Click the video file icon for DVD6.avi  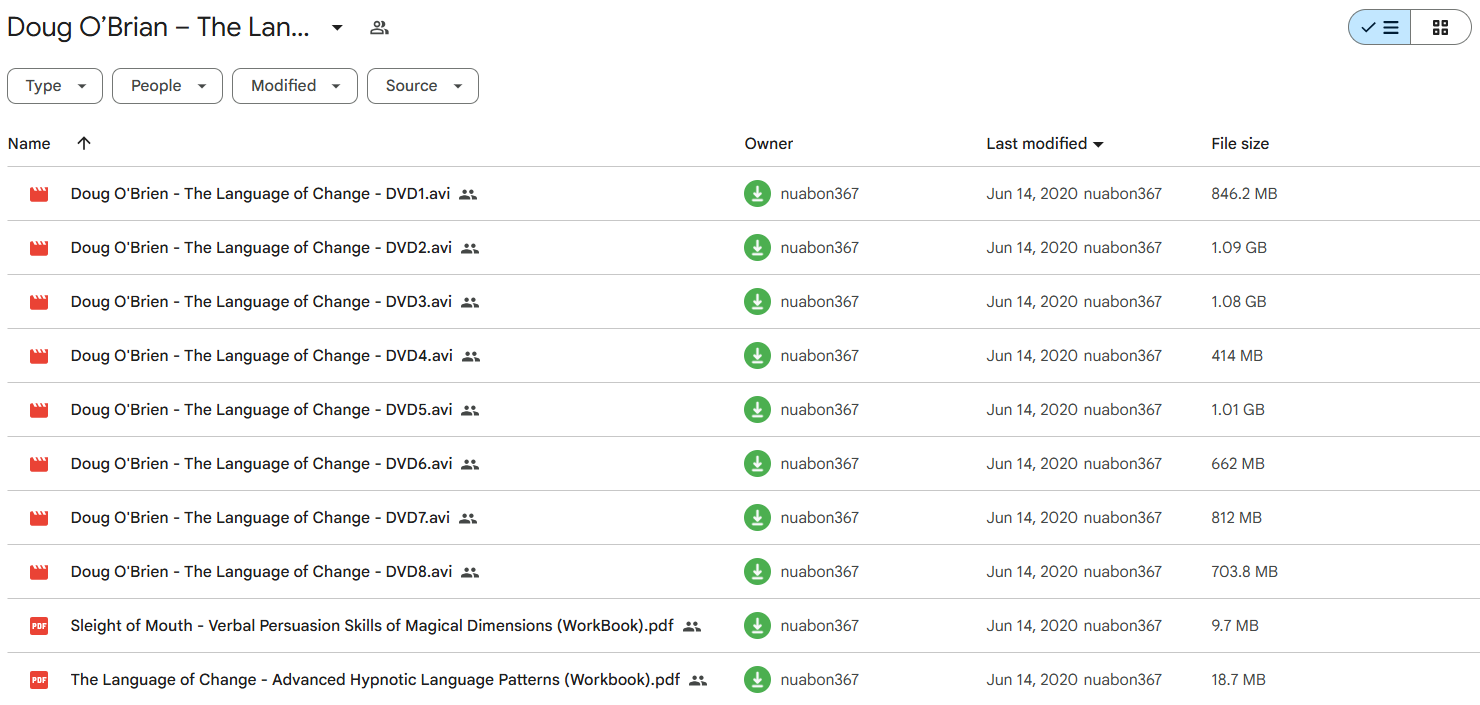point(39,464)
